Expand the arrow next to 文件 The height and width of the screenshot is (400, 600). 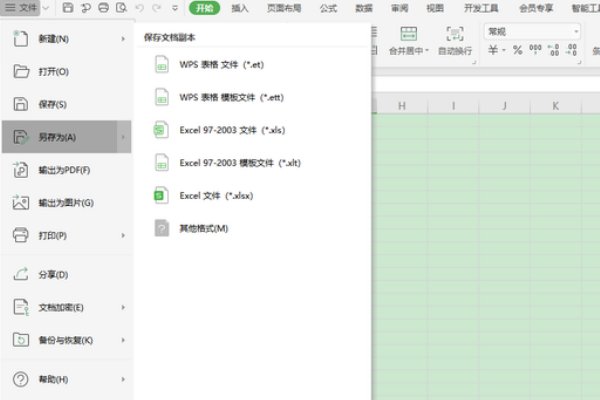click(x=46, y=8)
